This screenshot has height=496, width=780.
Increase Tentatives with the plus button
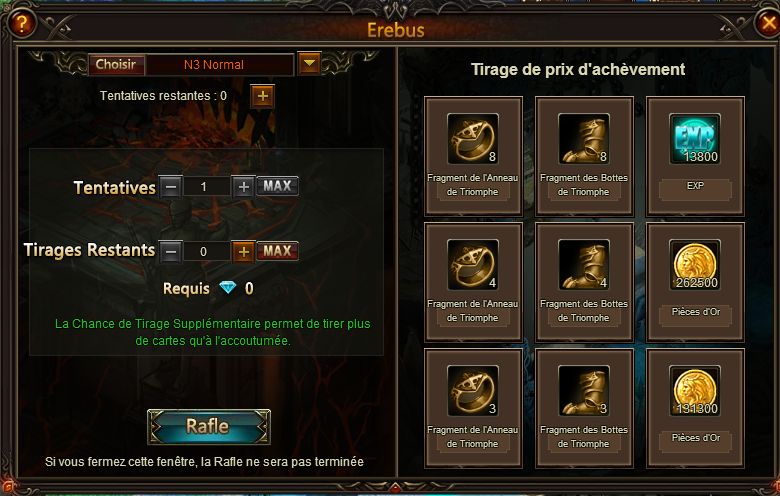[x=243, y=187]
